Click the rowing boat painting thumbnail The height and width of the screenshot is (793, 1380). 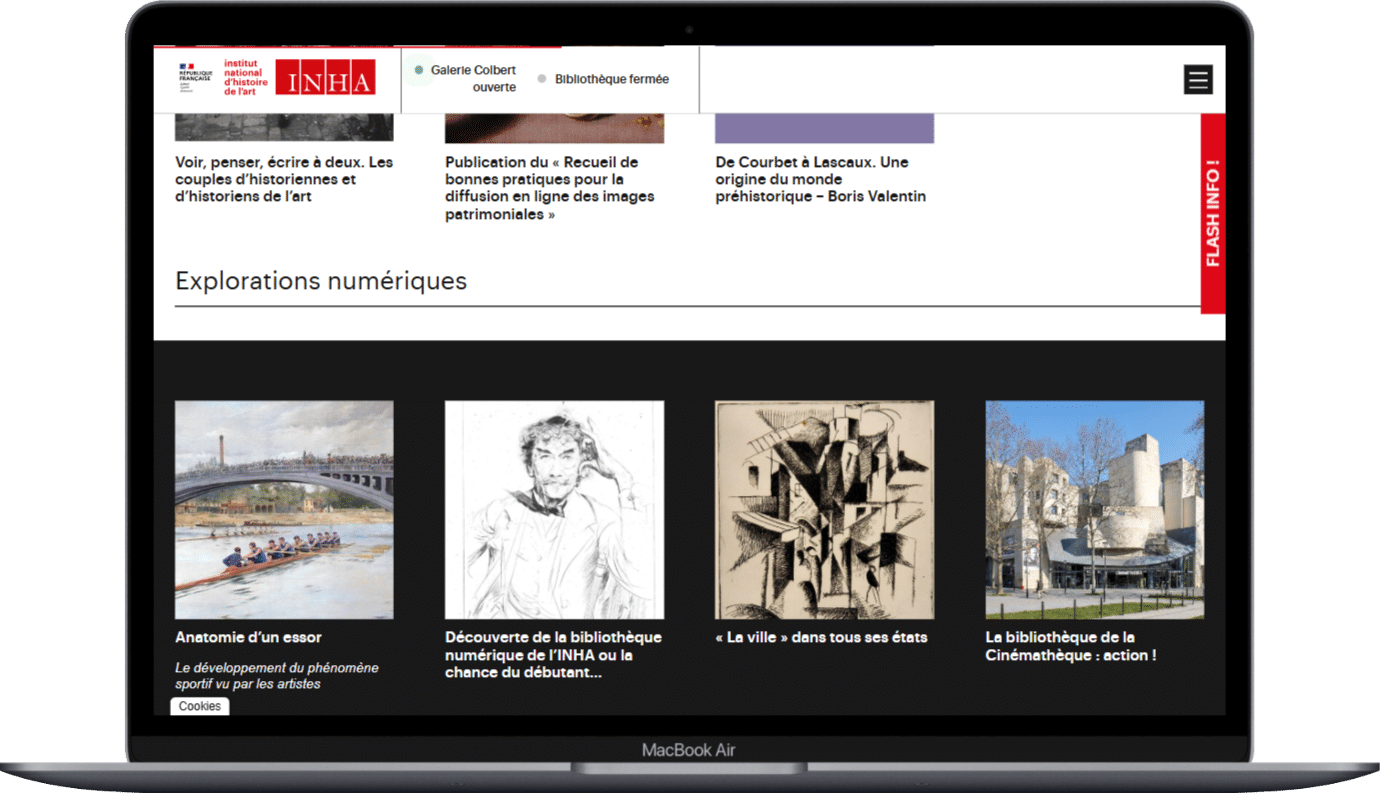pos(284,510)
